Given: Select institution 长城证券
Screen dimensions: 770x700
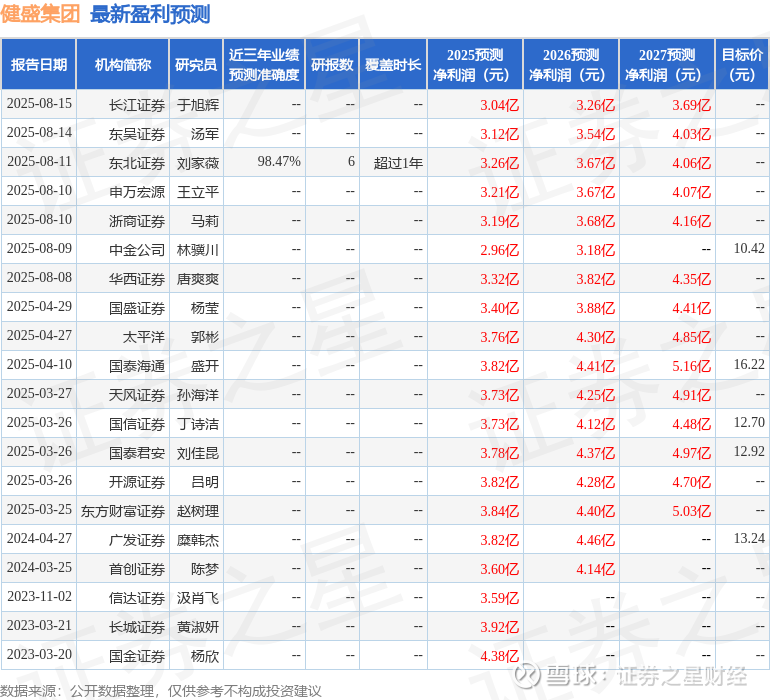Looking at the screenshot, I should coord(137,627).
